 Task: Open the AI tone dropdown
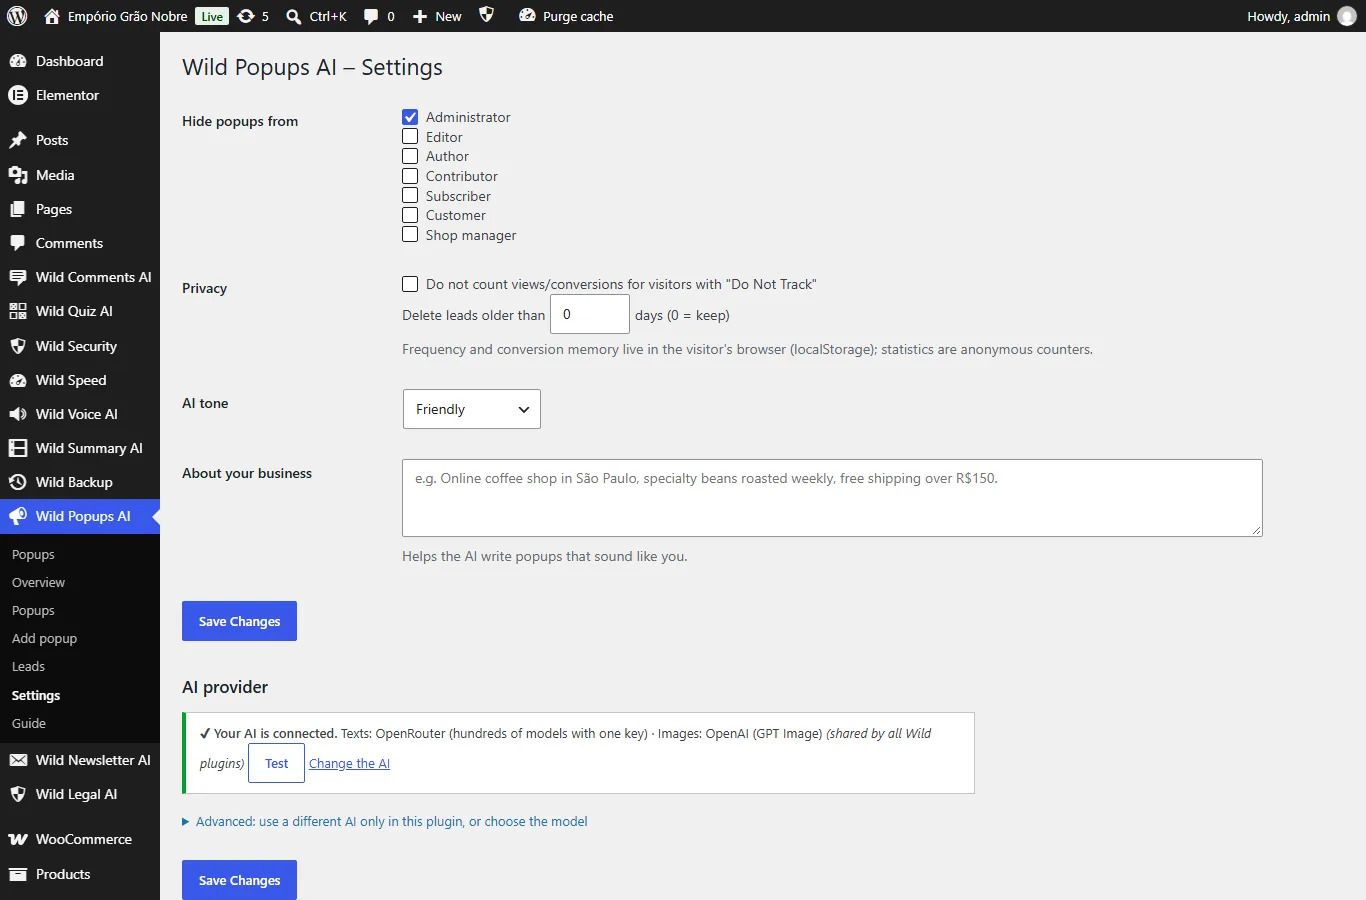click(x=472, y=409)
